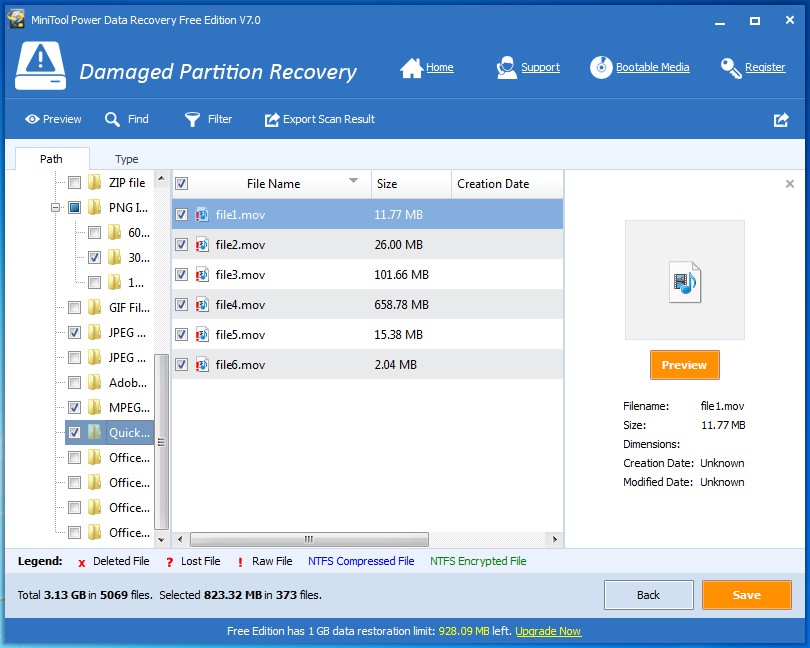The width and height of the screenshot is (810, 648).
Task: Open the Bootable Media link
Action: click(652, 67)
